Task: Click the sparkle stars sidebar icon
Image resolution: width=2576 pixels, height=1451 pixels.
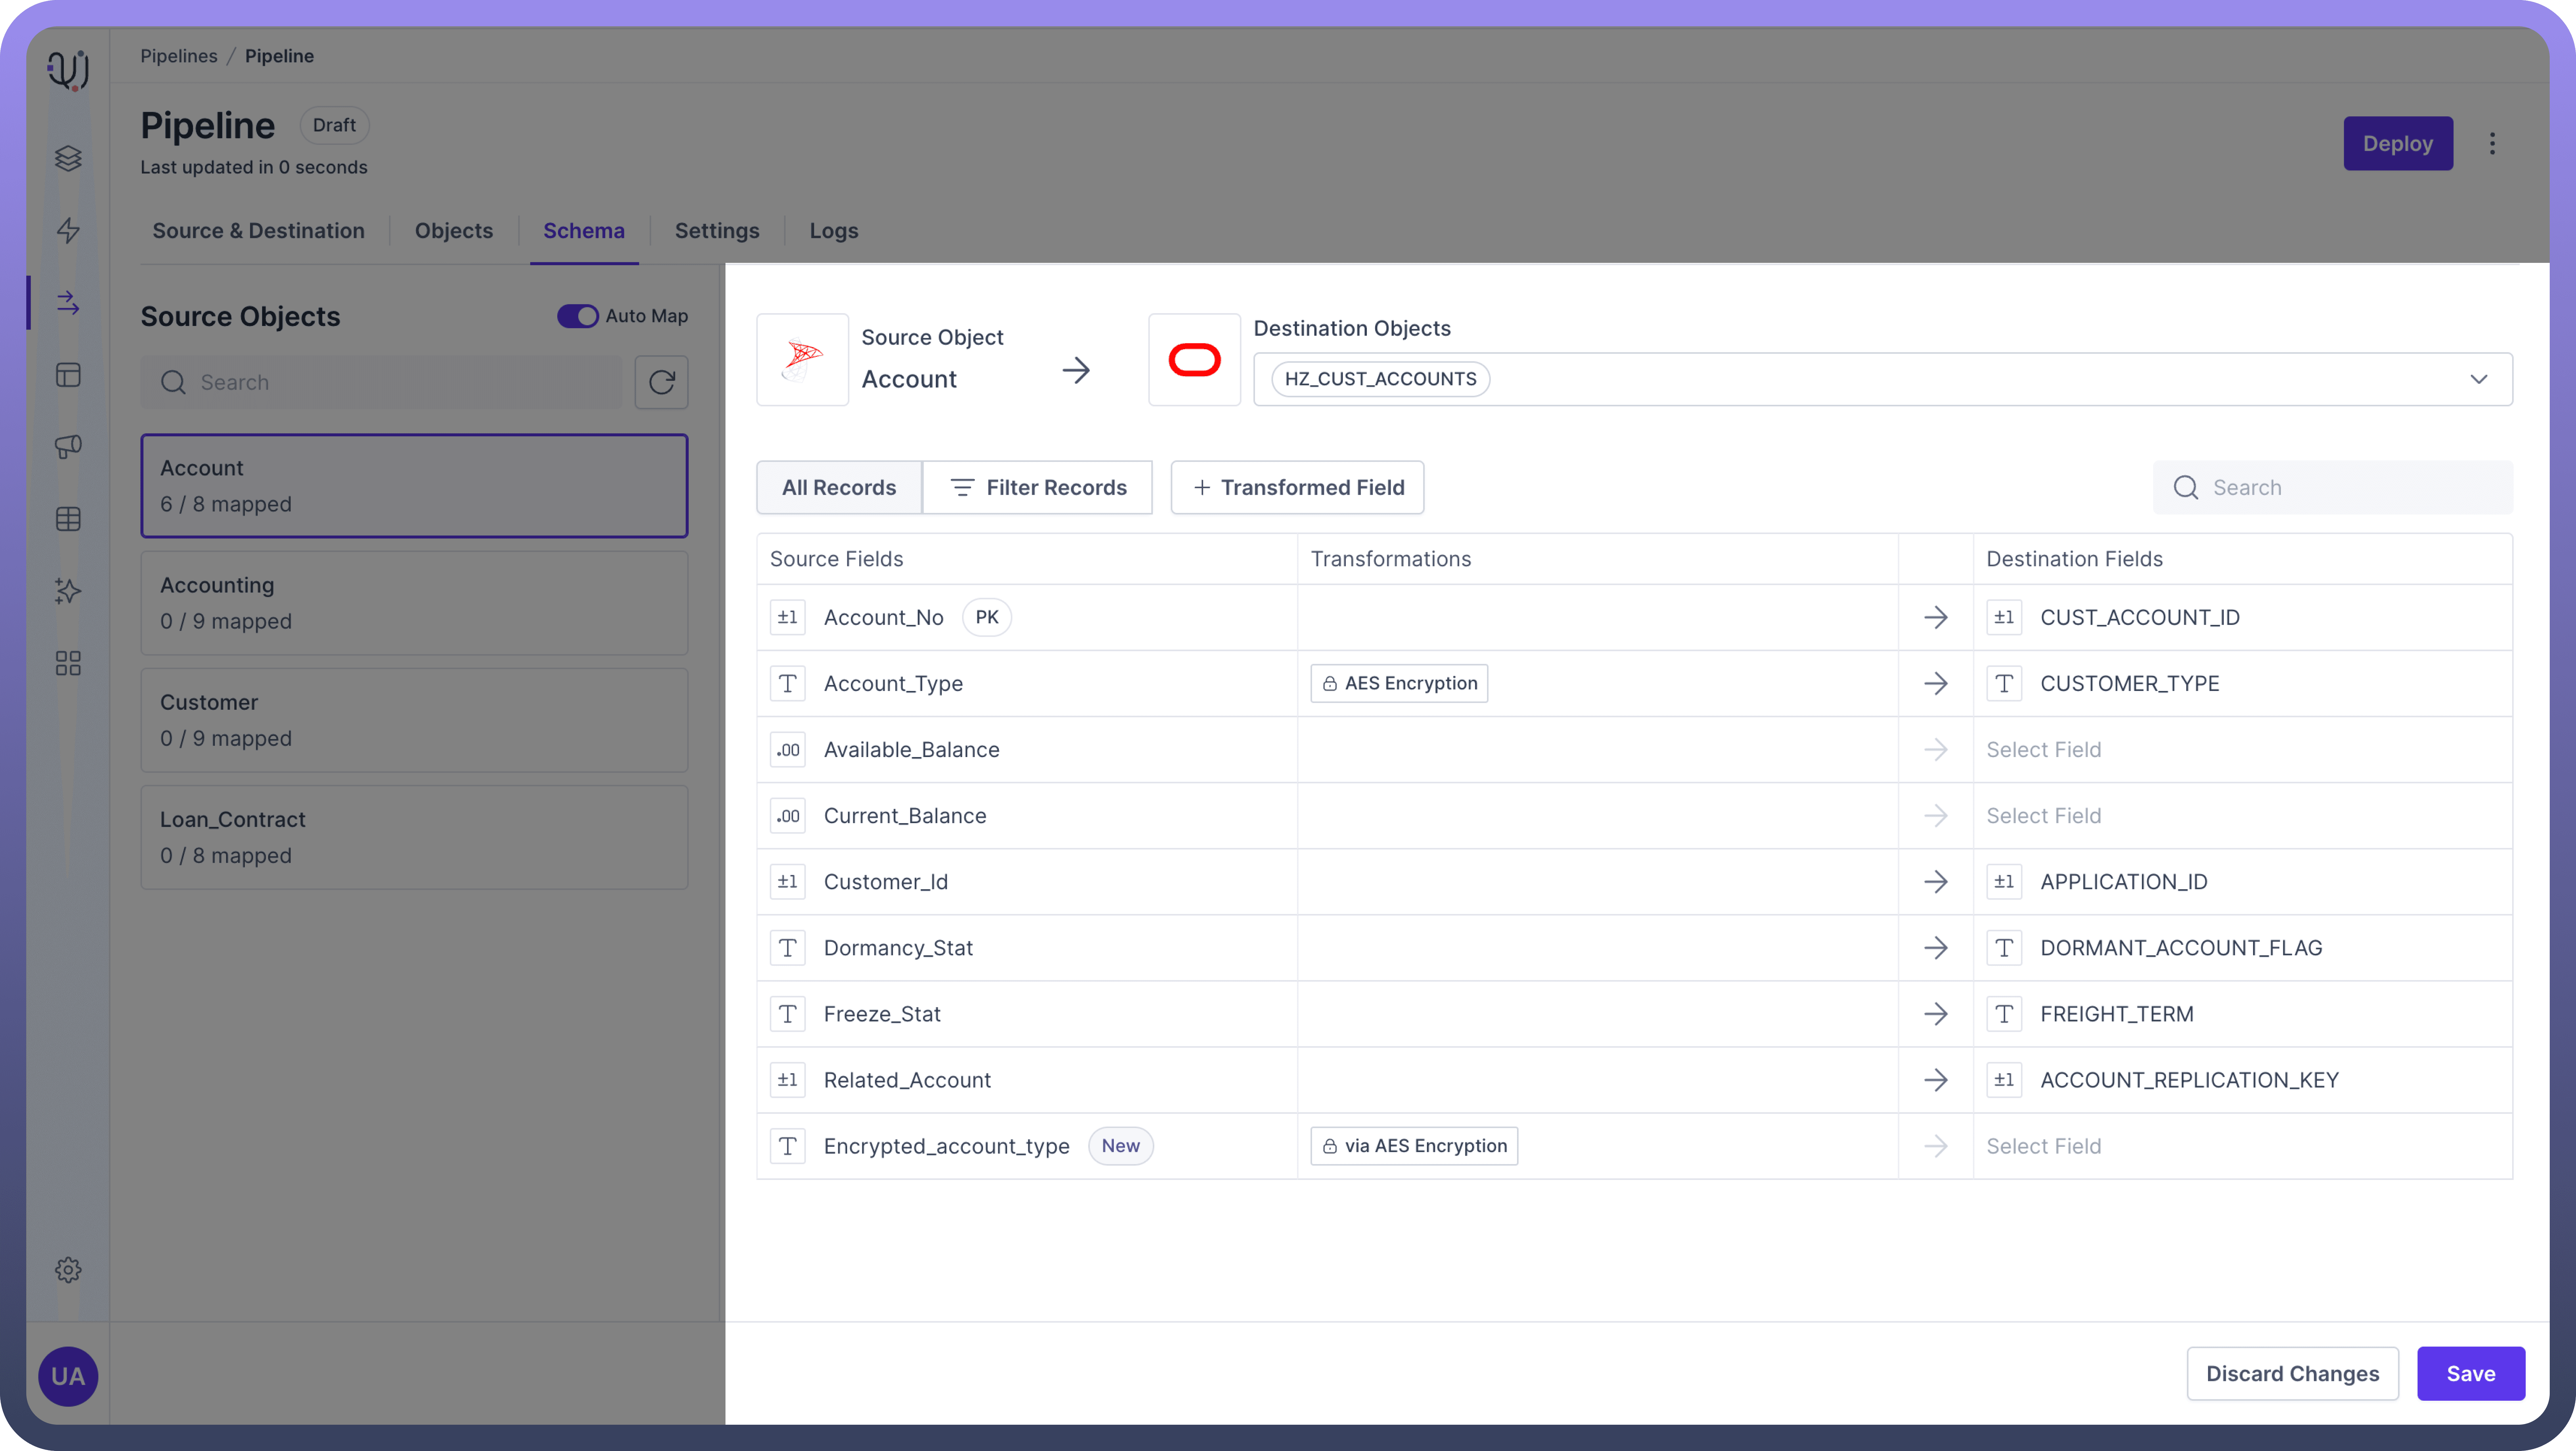Action: click(68, 591)
